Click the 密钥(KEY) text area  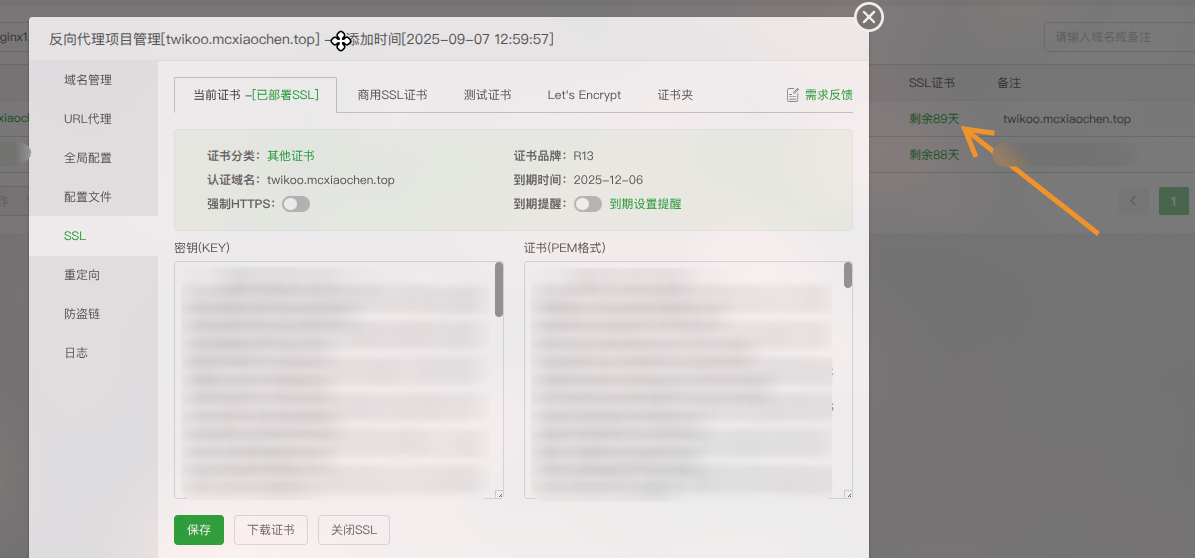click(x=335, y=380)
